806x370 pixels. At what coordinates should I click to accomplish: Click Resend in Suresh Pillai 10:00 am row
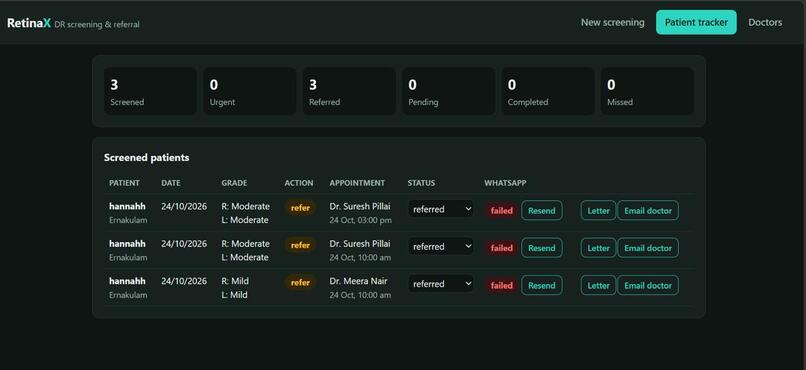tap(542, 248)
